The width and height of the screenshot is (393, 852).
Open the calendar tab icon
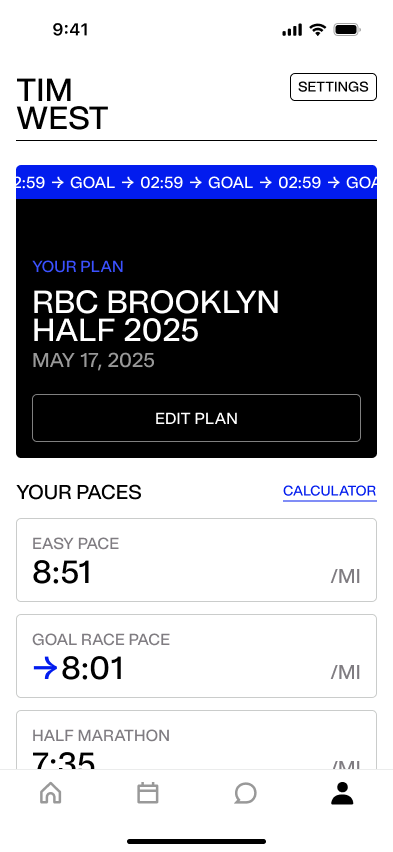point(147,793)
